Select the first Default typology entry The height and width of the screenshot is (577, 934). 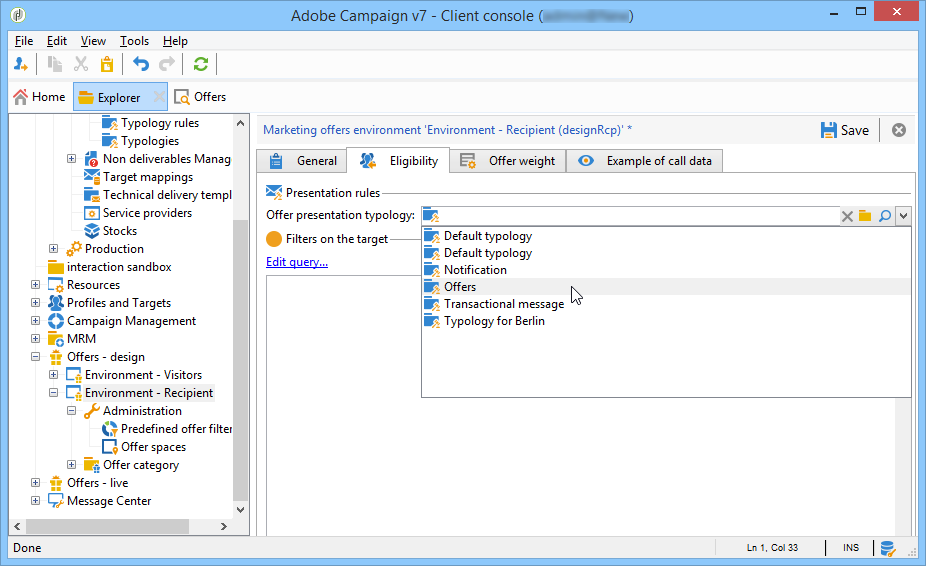tap(666, 236)
